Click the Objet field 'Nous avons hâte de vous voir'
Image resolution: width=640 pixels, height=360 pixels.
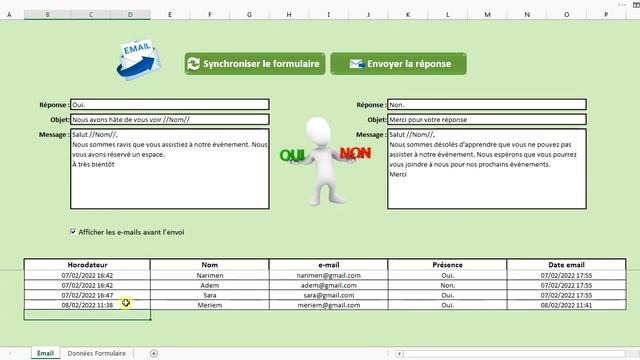pos(170,120)
